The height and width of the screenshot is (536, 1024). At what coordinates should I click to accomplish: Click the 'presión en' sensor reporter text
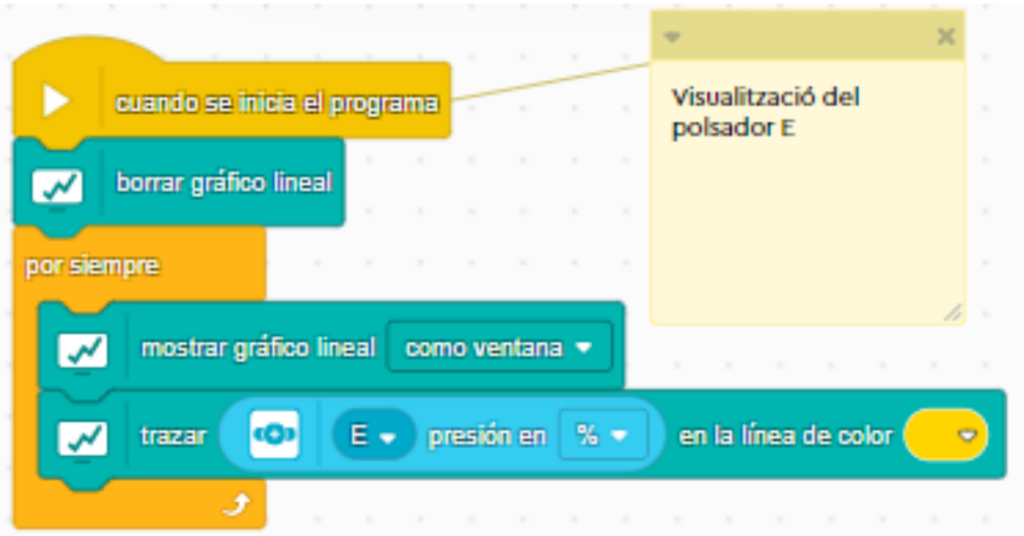[x=487, y=436]
